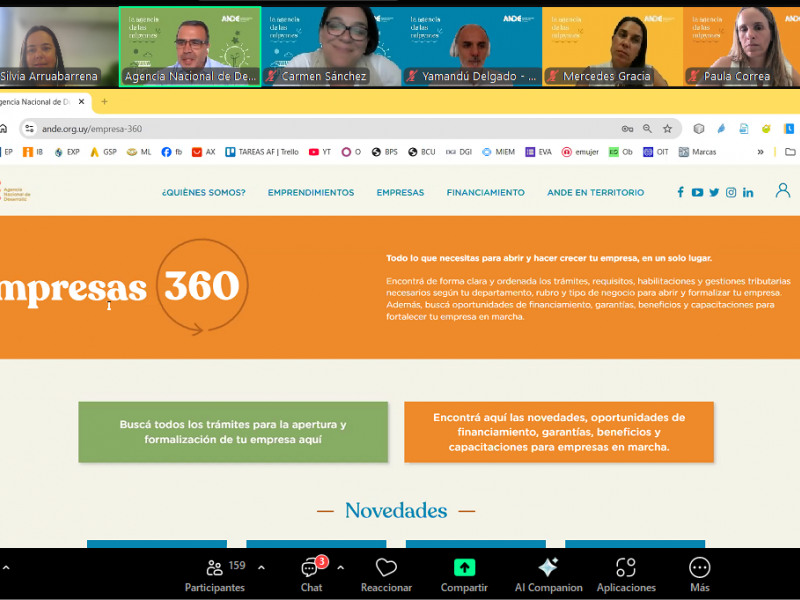Open the OIT bookmark
The image size is (800, 600).
(x=656, y=152)
